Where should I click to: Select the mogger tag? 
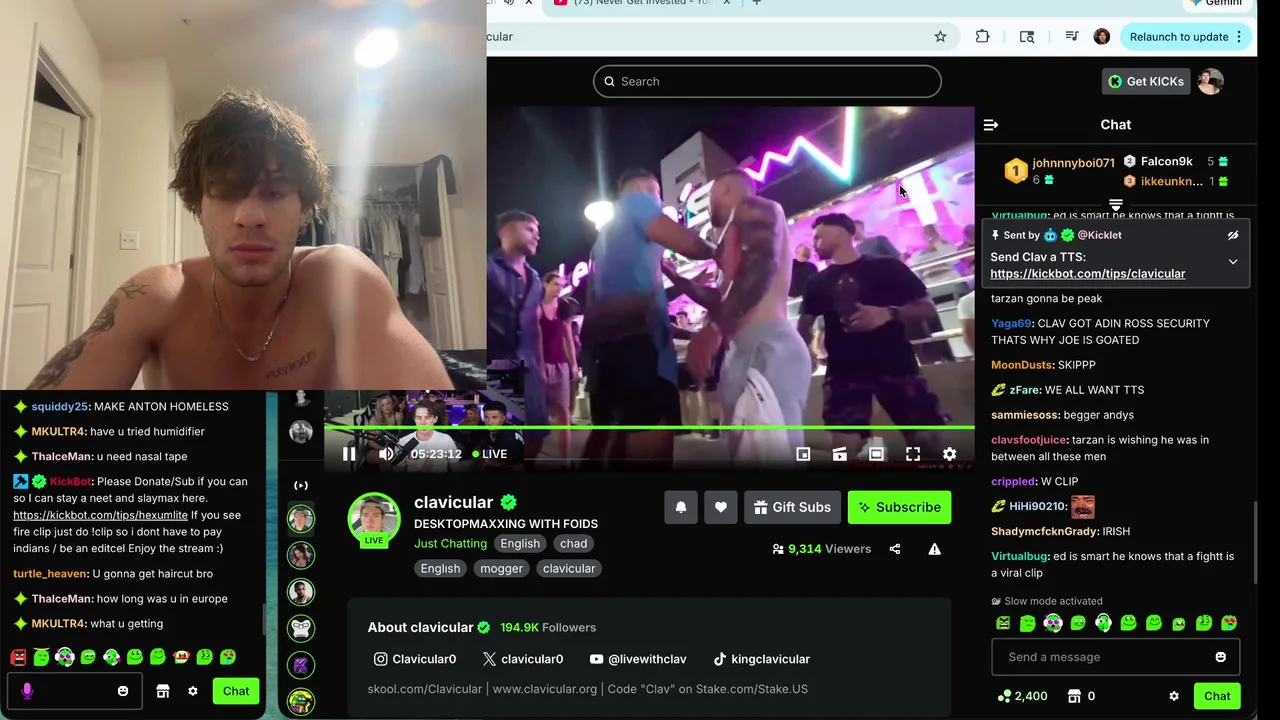click(501, 568)
